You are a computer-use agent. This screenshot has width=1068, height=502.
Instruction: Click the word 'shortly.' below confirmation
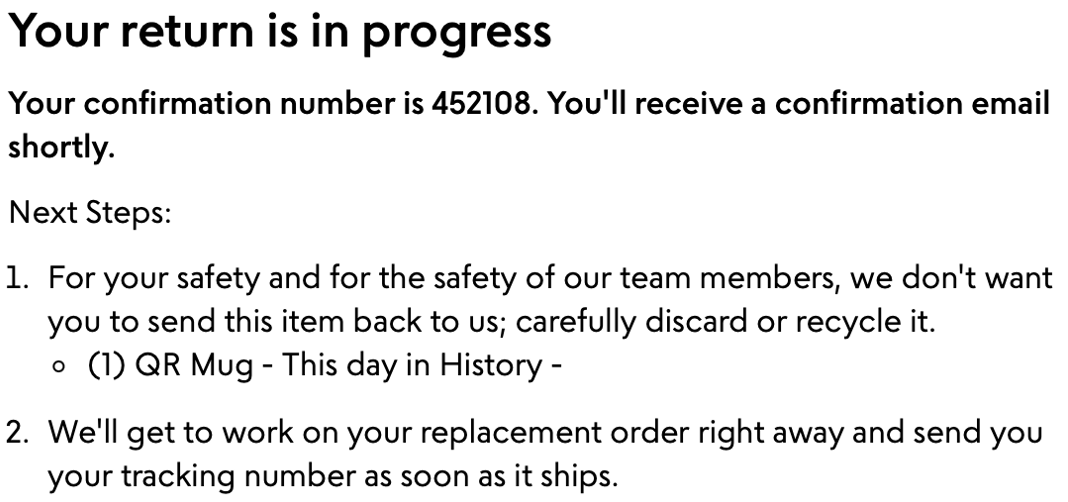click(x=61, y=147)
